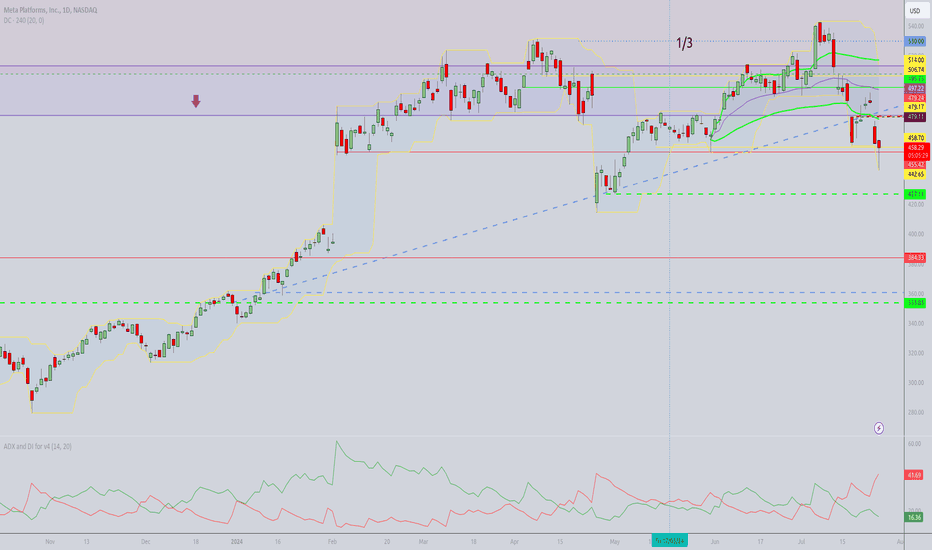932x550 pixels.
Task: Click the red down arrow marker on chart
Action: [x=196, y=101]
